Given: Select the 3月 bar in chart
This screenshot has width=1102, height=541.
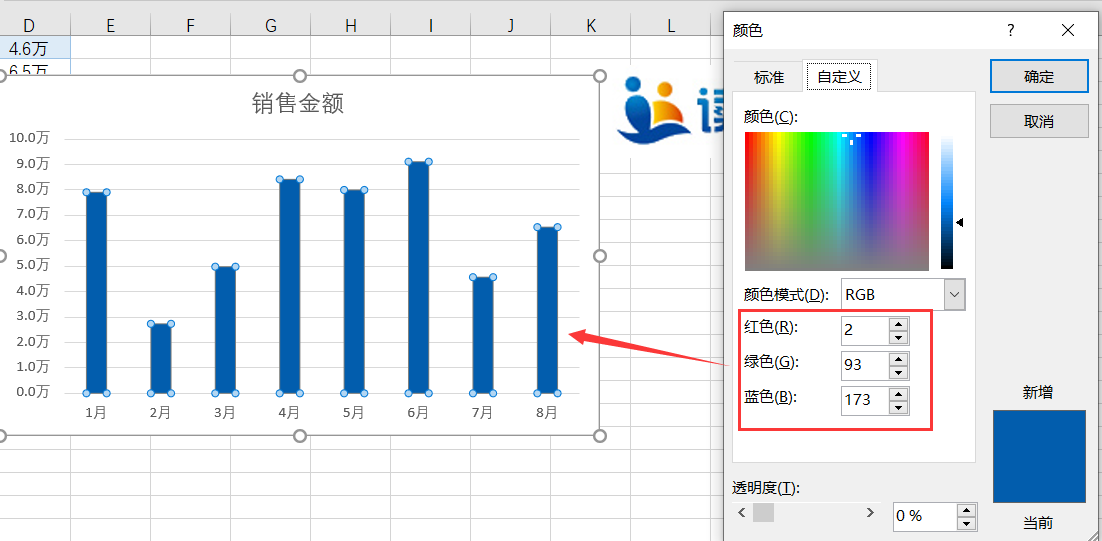Looking at the screenshot, I should (x=225, y=330).
